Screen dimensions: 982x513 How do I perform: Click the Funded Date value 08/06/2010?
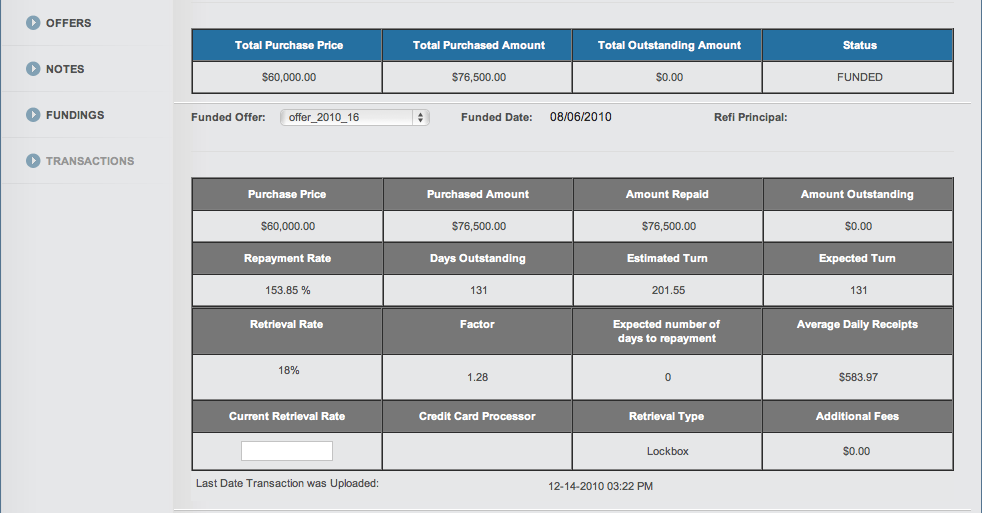pos(581,117)
